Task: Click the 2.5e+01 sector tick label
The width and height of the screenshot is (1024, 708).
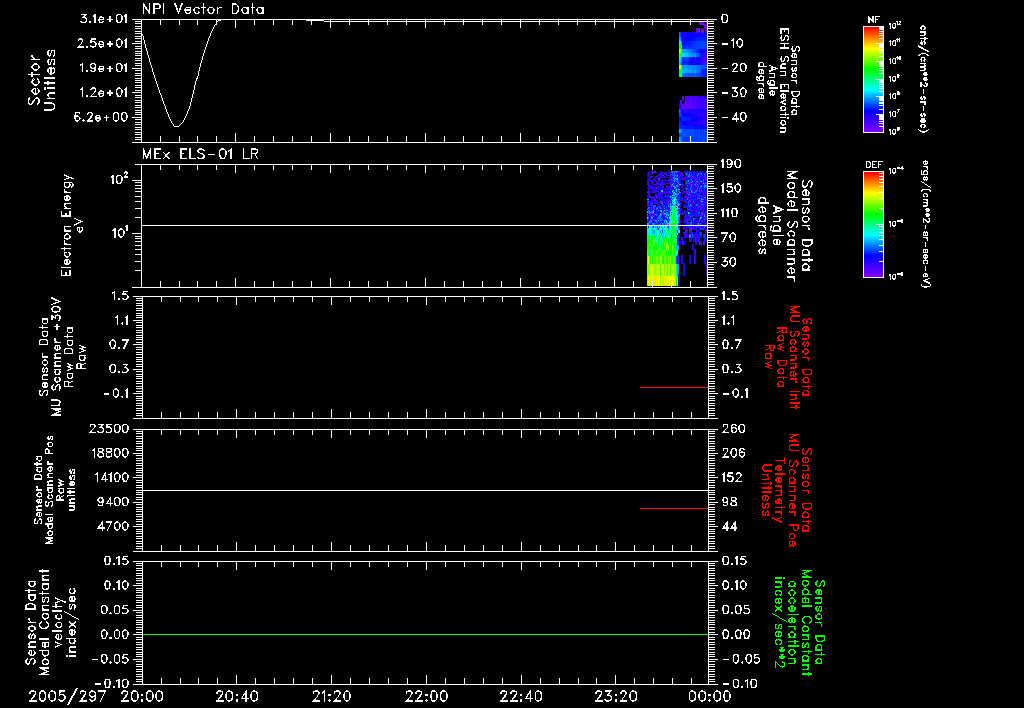Action: point(103,43)
